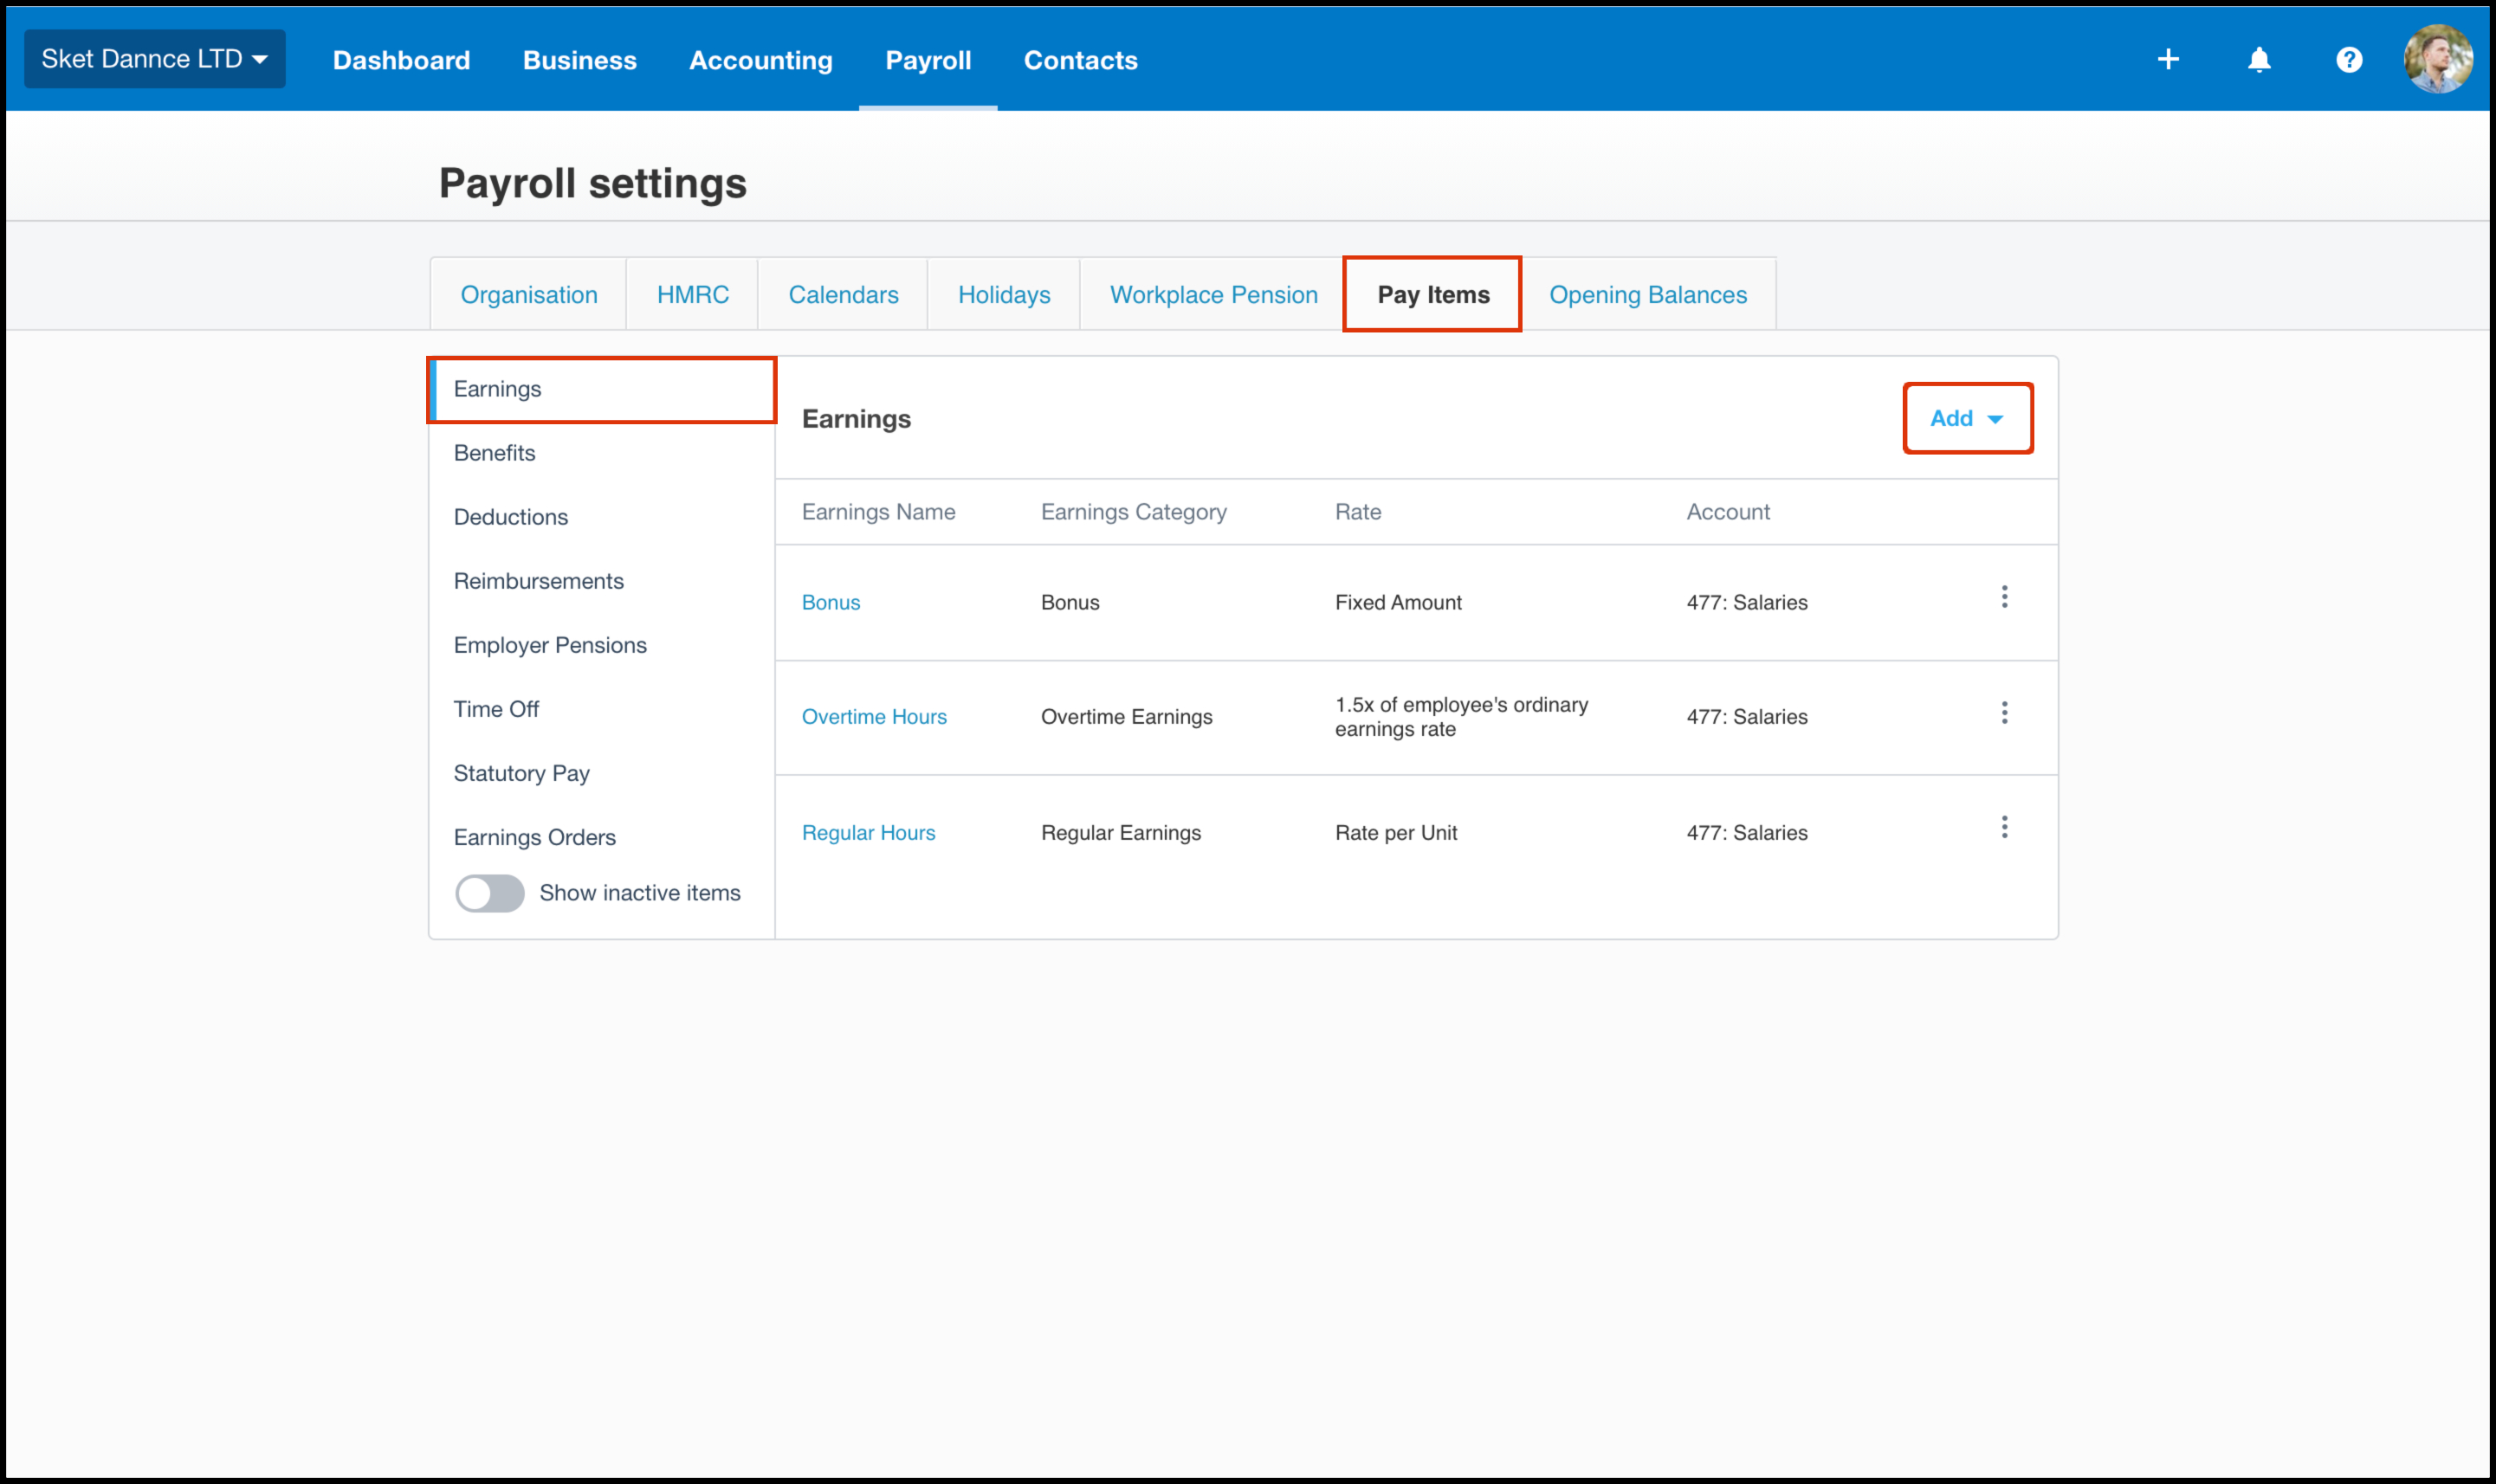The image size is (2496, 1484).
Task: Select the Pay Items tab
Action: pos(1433,295)
